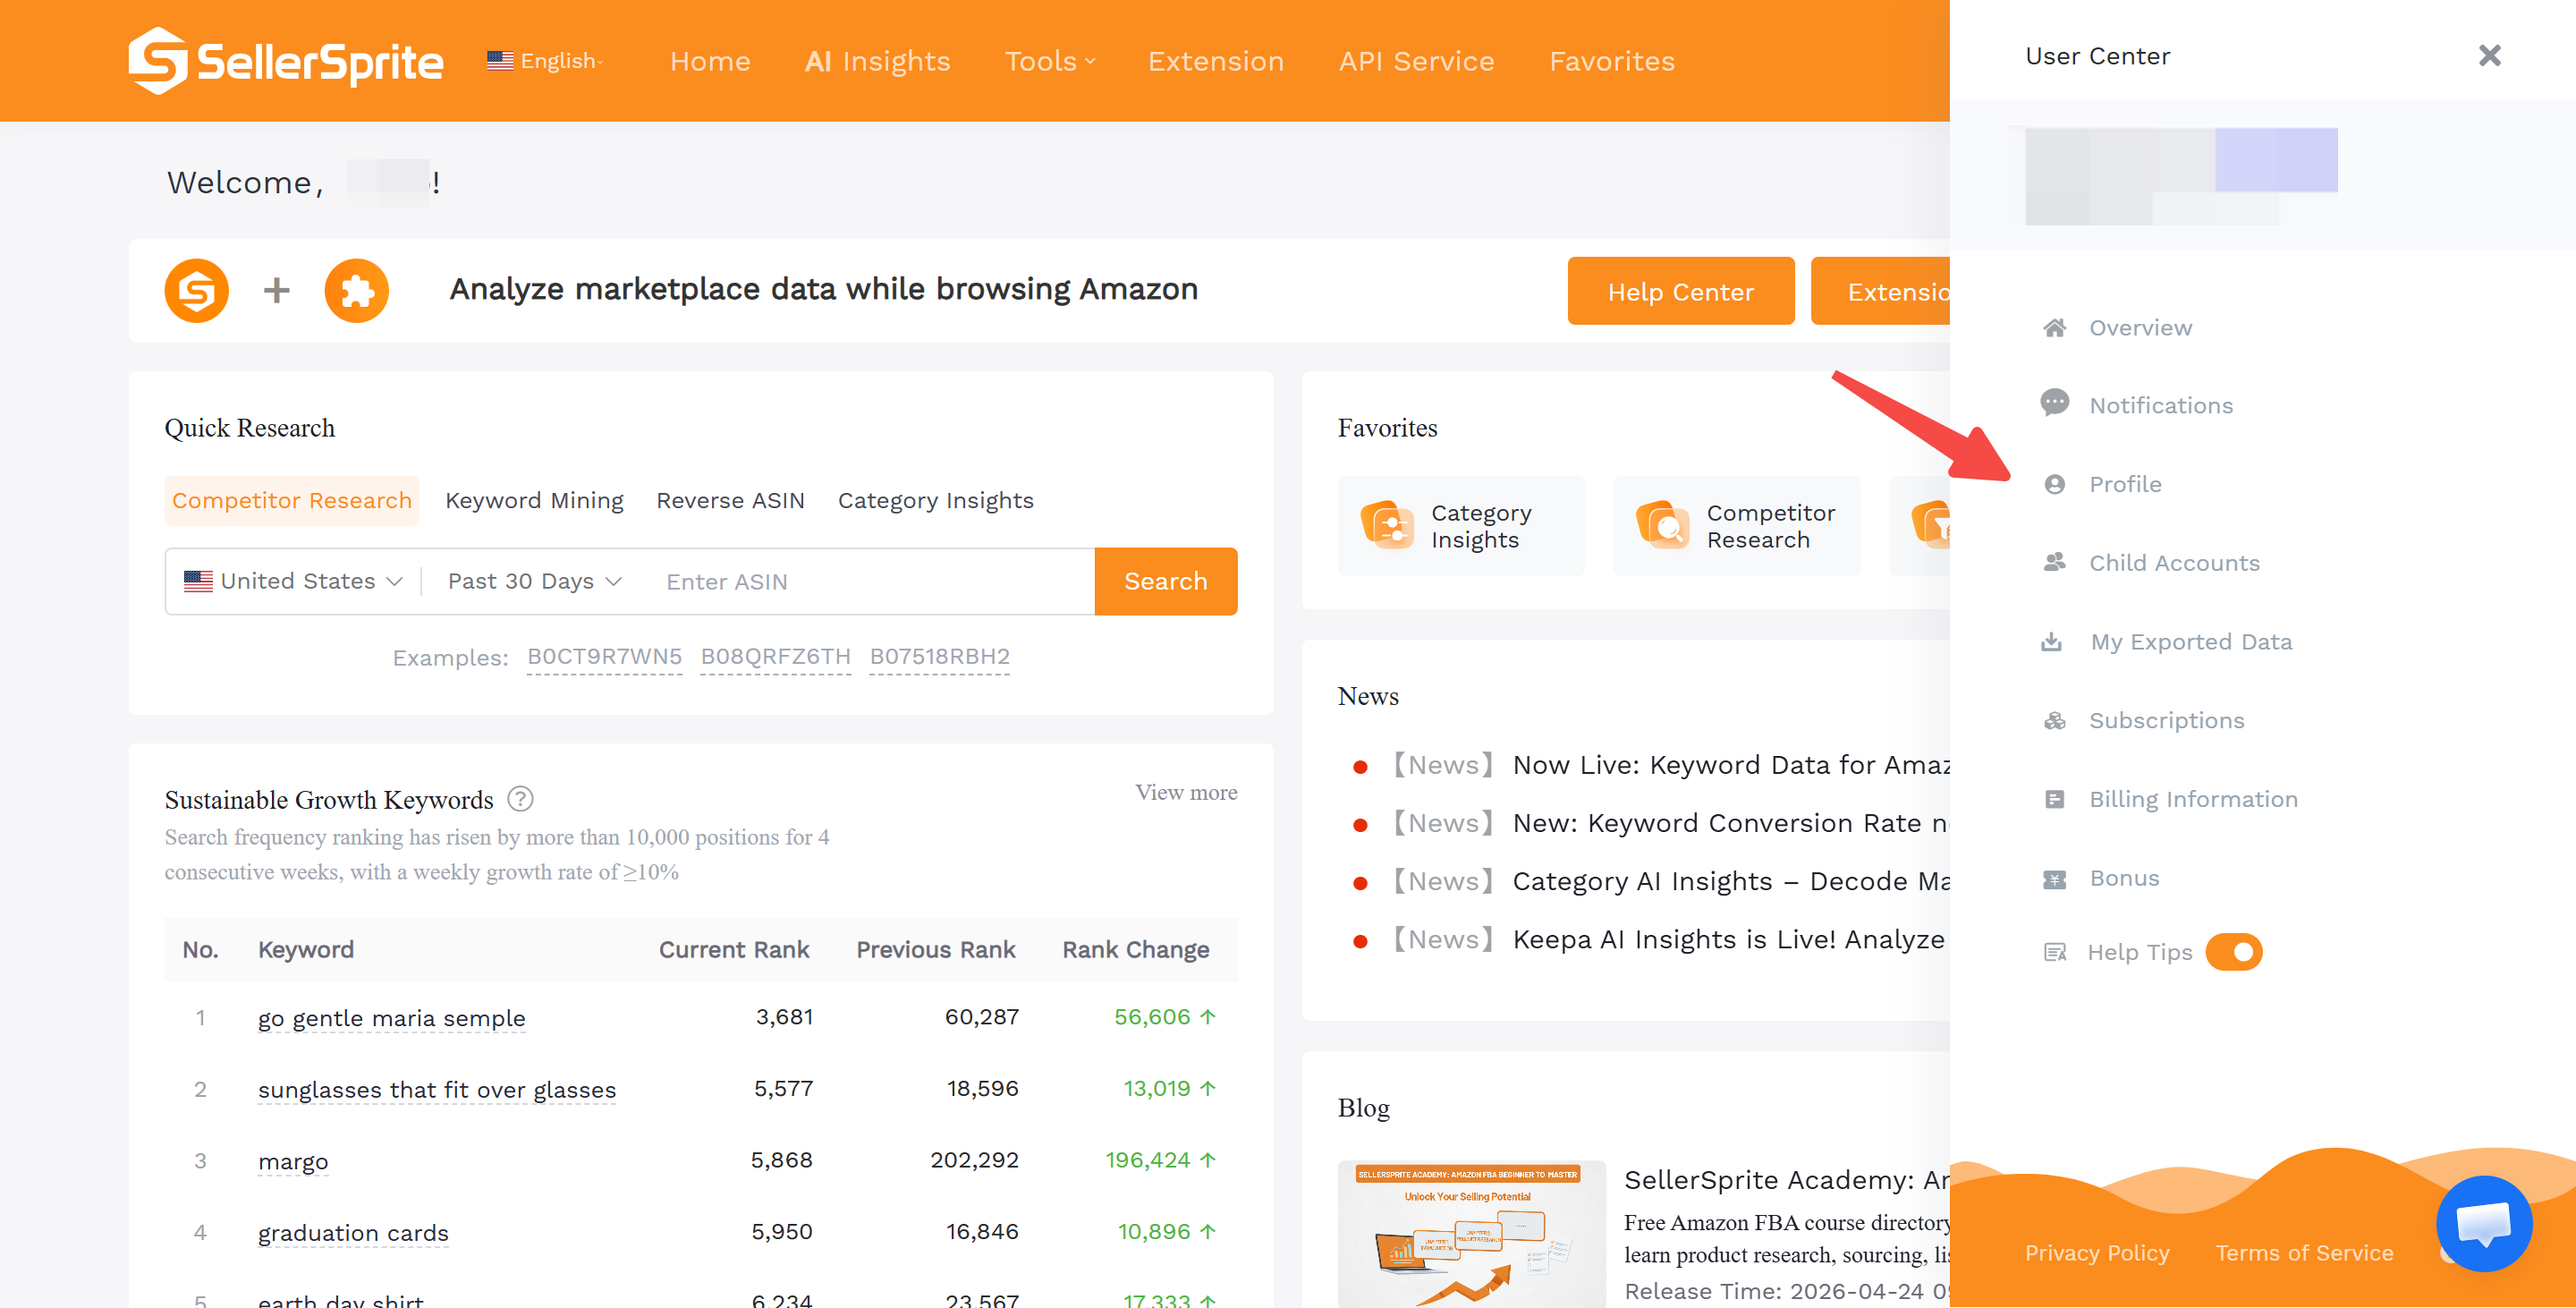Screen dimensions: 2576x1308
Task: Open the Bonus section
Action: point(2124,877)
